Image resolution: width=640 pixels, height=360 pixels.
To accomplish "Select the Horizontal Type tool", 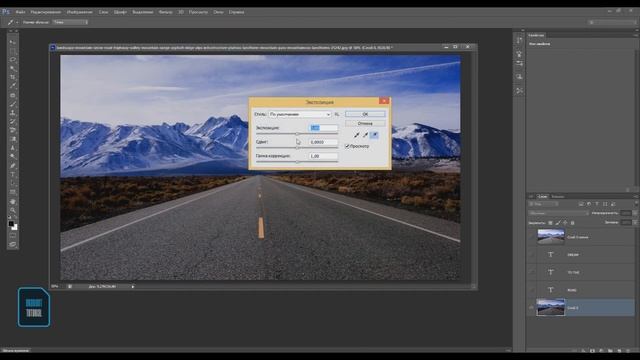I will (x=13, y=175).
